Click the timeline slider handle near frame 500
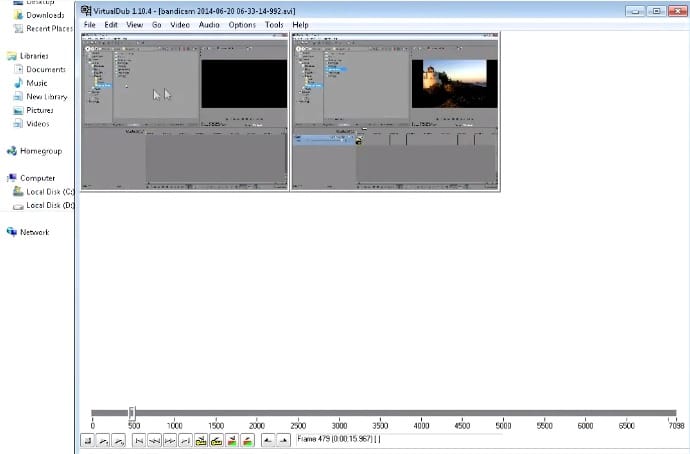Screen dimensions: 690x454 132,413
